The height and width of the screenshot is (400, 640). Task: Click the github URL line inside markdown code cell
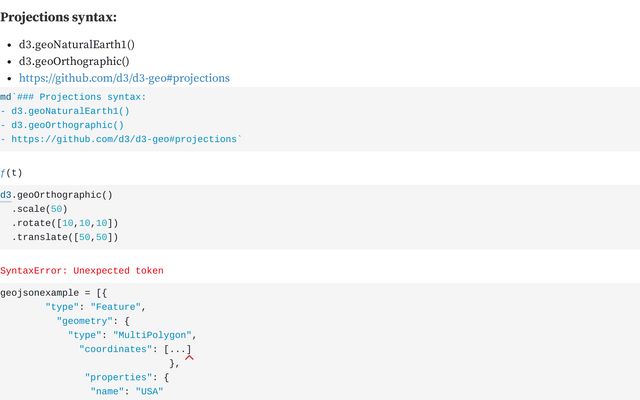pos(121,139)
